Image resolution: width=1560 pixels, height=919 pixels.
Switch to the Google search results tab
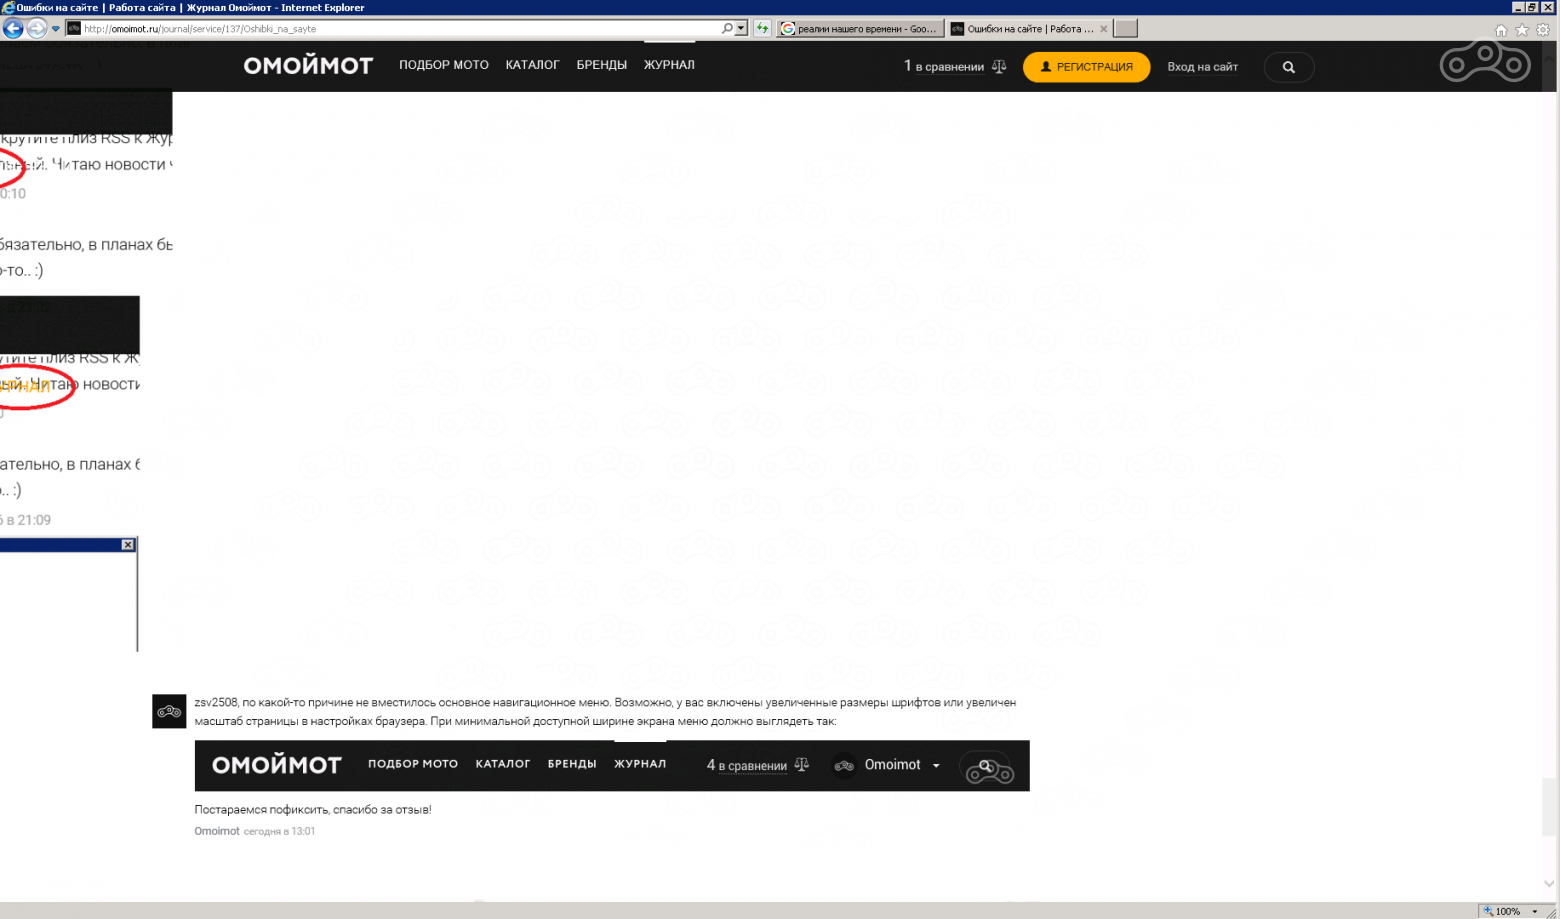(x=859, y=29)
